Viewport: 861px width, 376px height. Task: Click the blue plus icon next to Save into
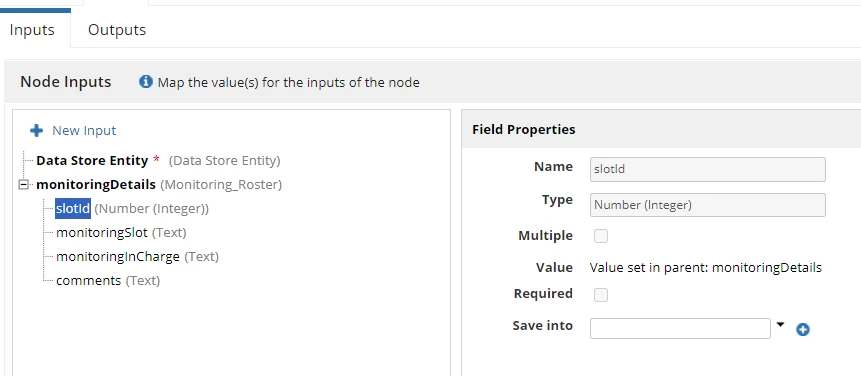tap(803, 329)
